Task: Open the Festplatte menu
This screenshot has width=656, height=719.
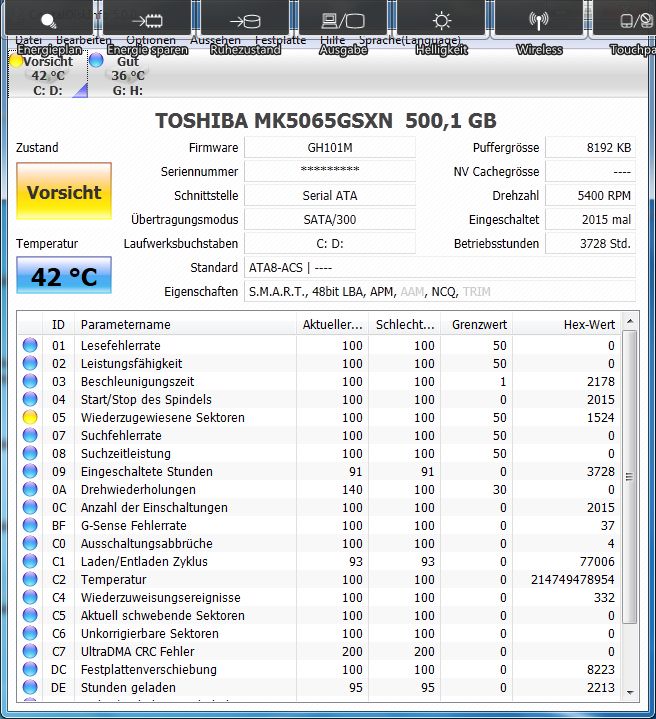Action: coord(280,40)
